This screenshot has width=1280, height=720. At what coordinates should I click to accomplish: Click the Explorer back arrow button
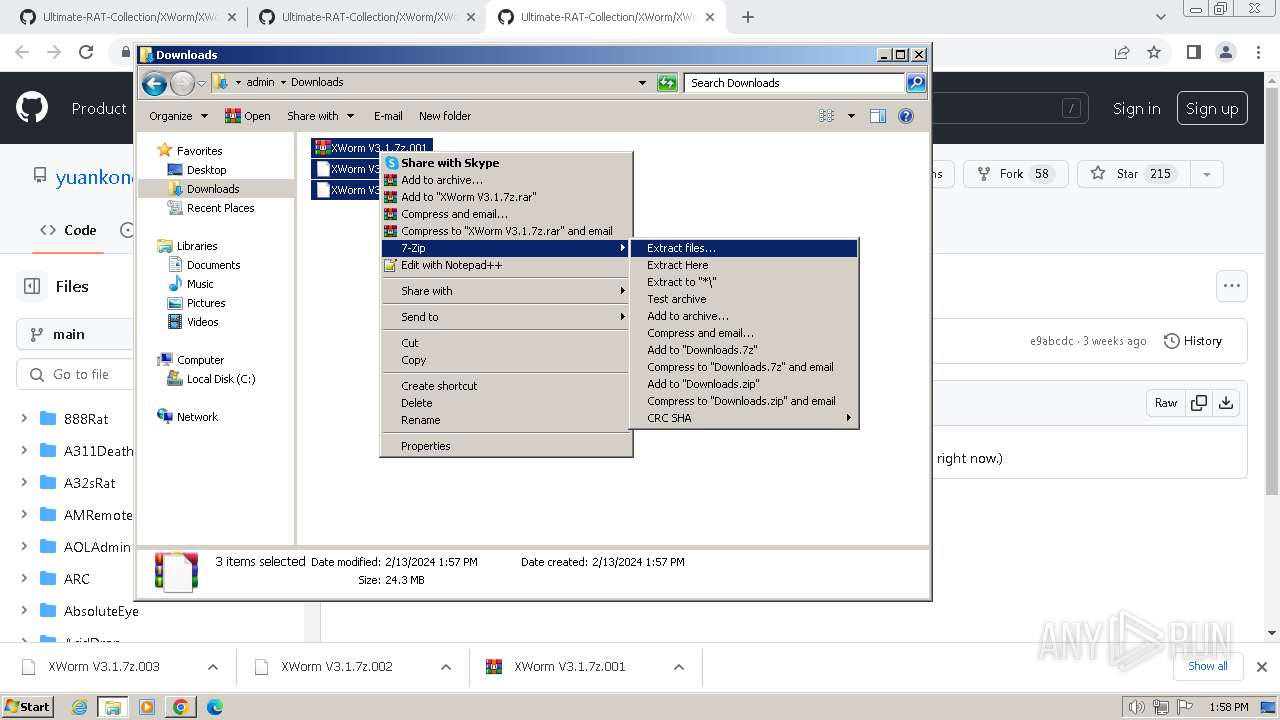[x=154, y=83]
